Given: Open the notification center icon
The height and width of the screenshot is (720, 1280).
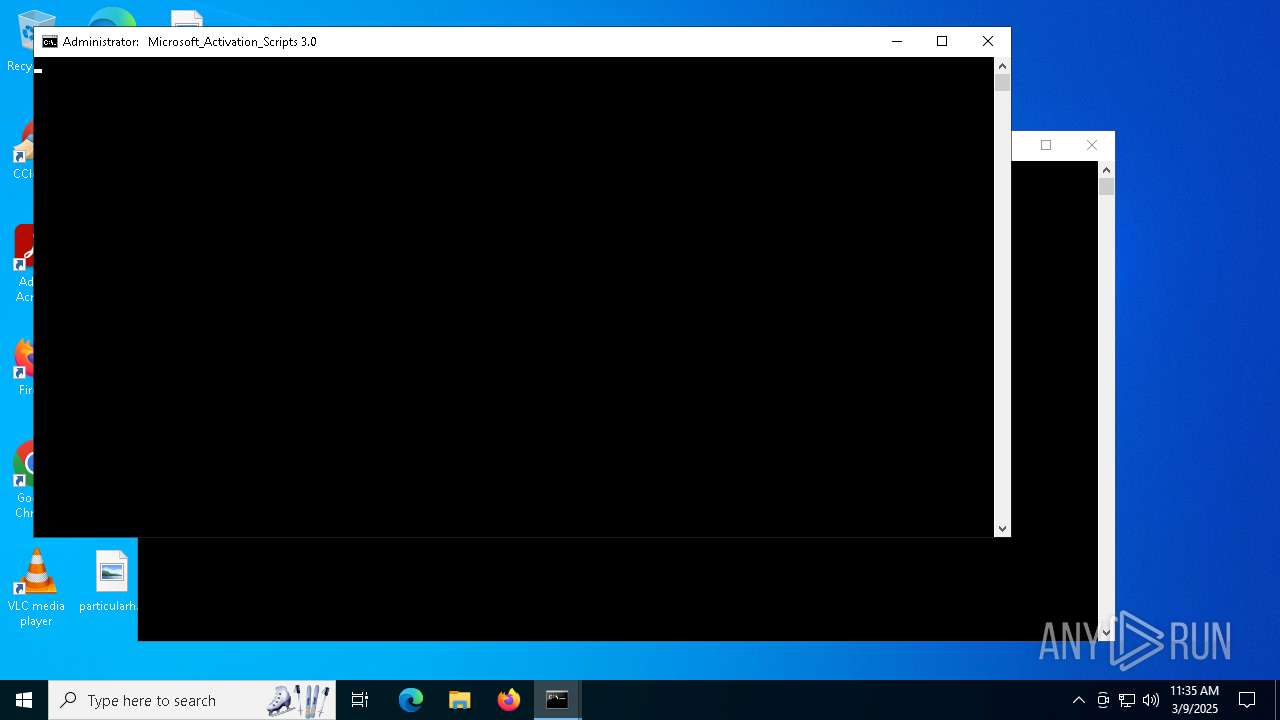Looking at the screenshot, I should (1247, 700).
